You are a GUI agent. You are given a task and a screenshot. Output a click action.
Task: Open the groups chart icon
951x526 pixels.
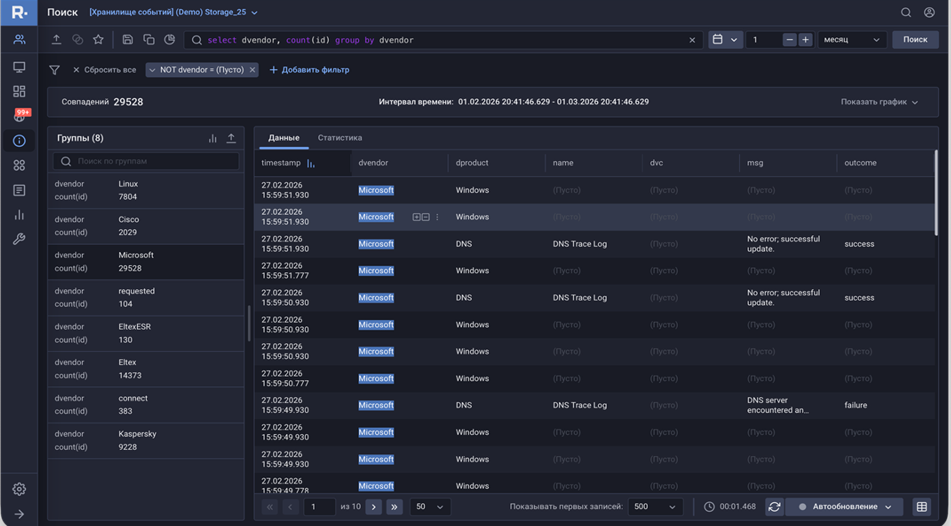[x=212, y=138]
